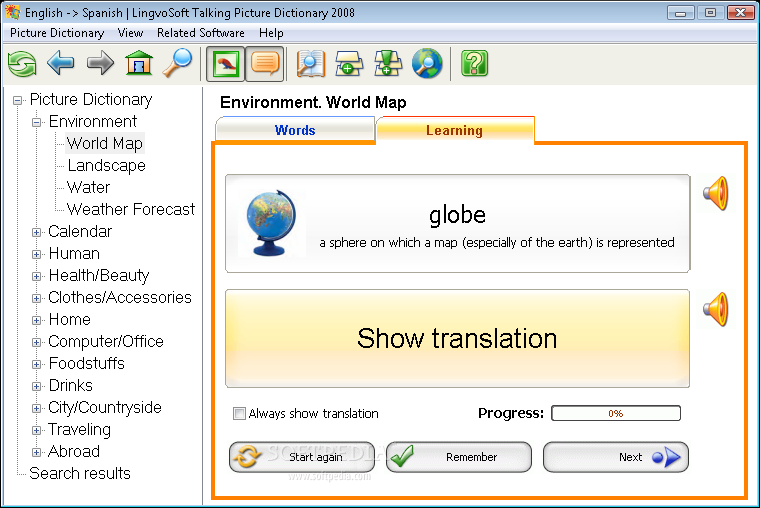This screenshot has width=760, height=508.
Task: Click the magnifying glass search icon
Action: point(177,63)
